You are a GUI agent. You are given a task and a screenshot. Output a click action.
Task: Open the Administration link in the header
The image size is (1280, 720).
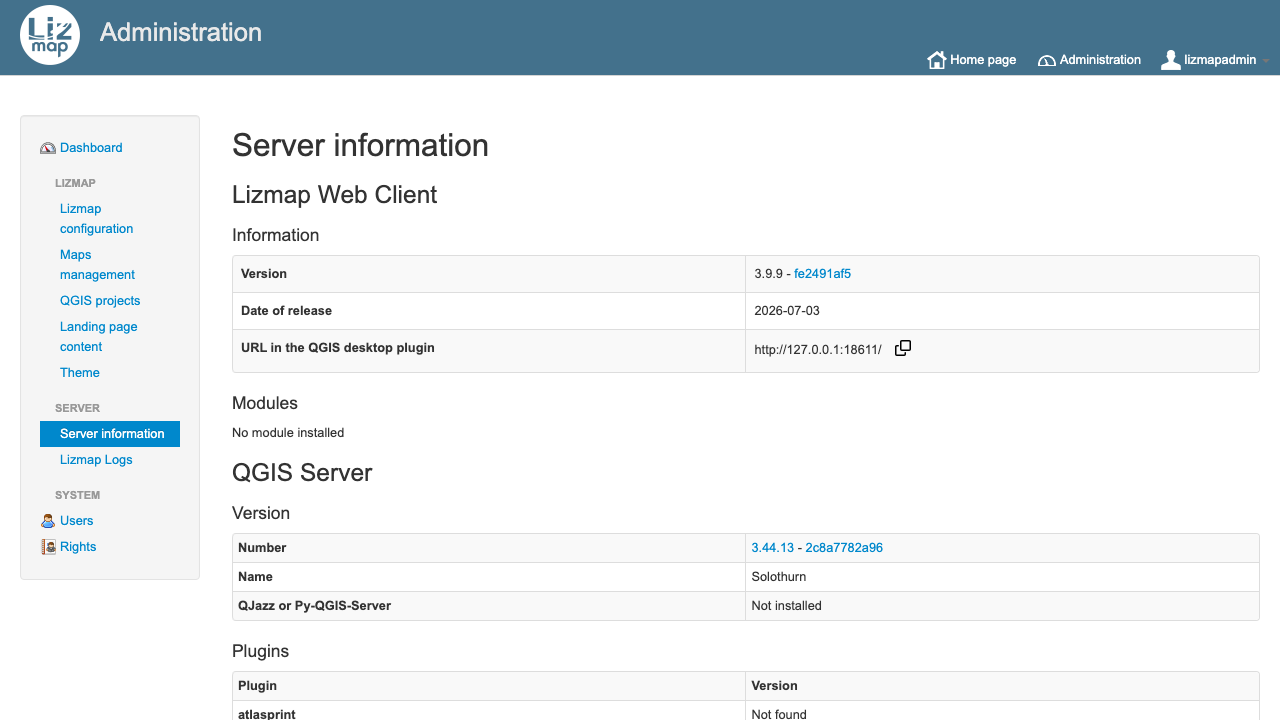tap(1089, 60)
